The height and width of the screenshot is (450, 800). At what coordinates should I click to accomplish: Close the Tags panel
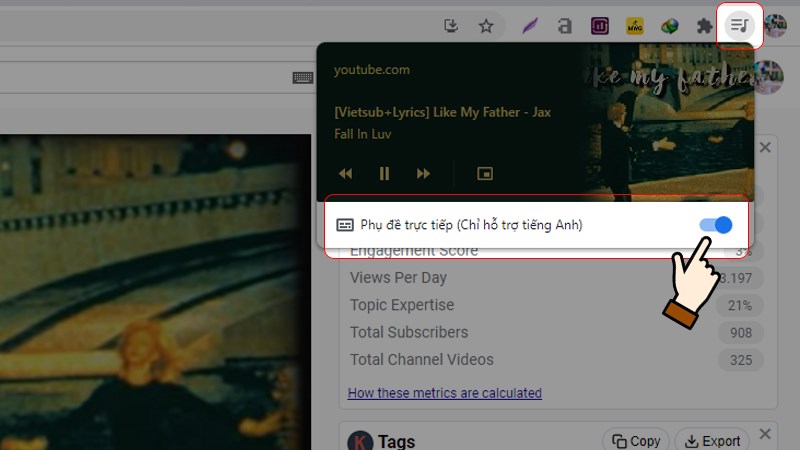click(x=765, y=434)
